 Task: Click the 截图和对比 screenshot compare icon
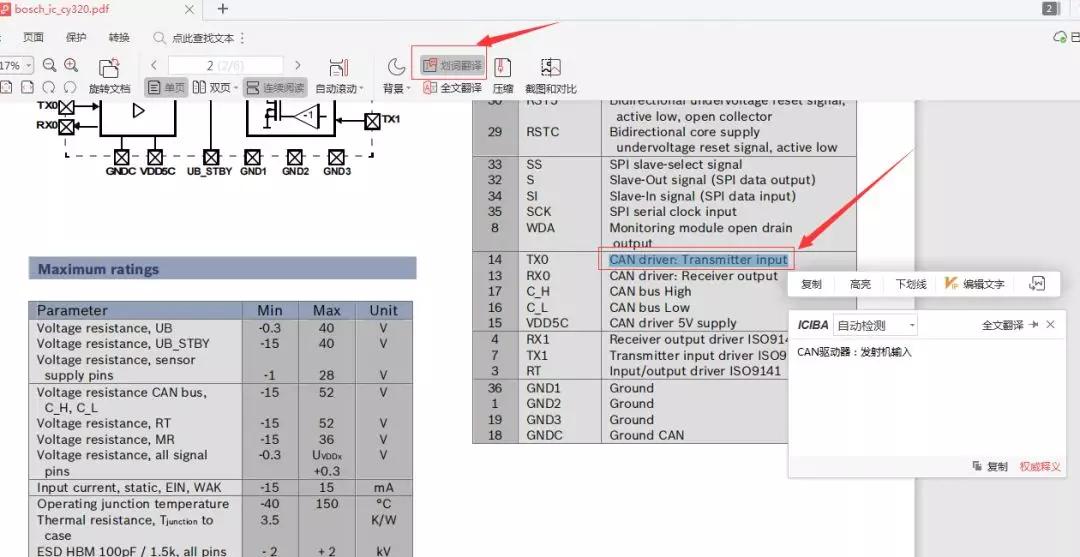(550, 67)
